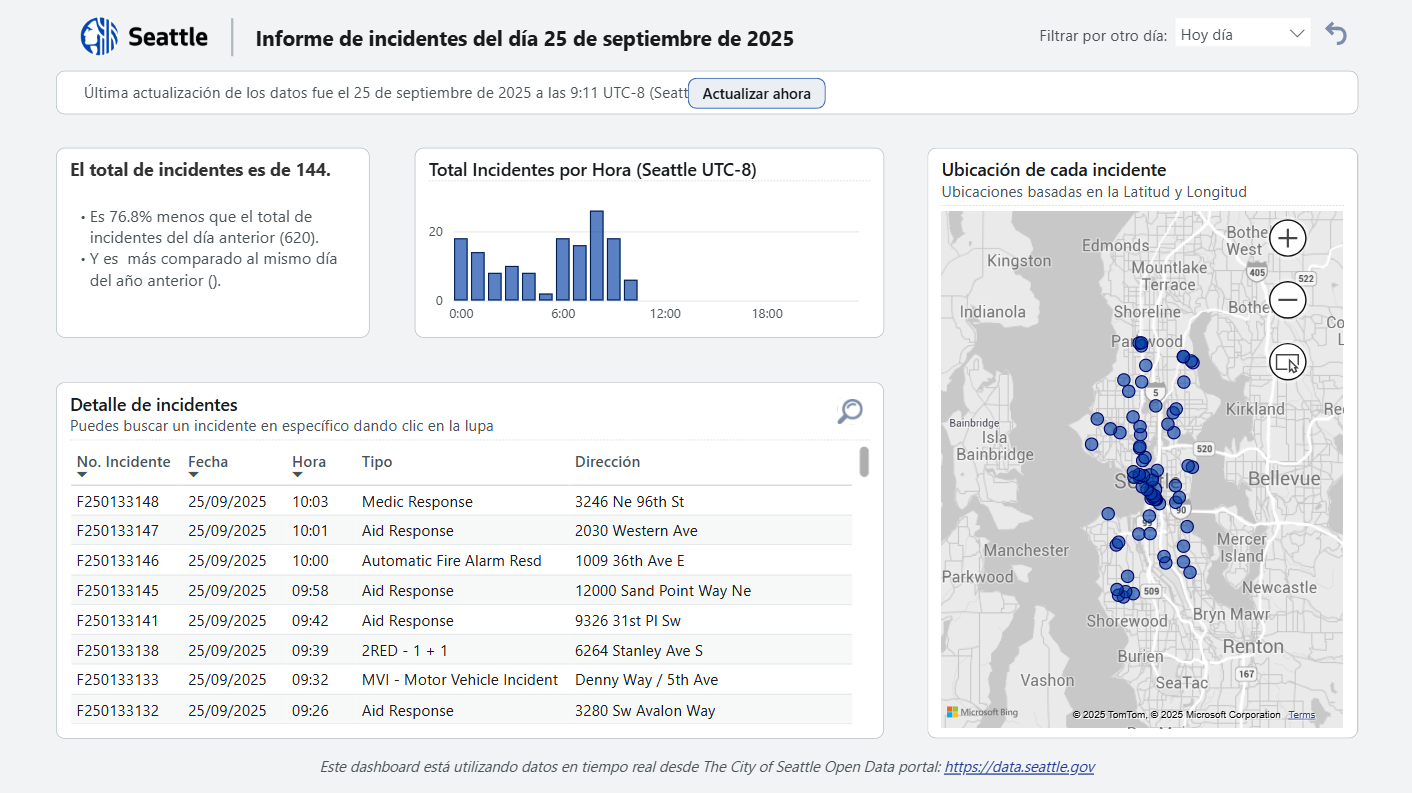Zoom out on the incident map
Screen dimensions: 1412x793
(x=1287, y=299)
